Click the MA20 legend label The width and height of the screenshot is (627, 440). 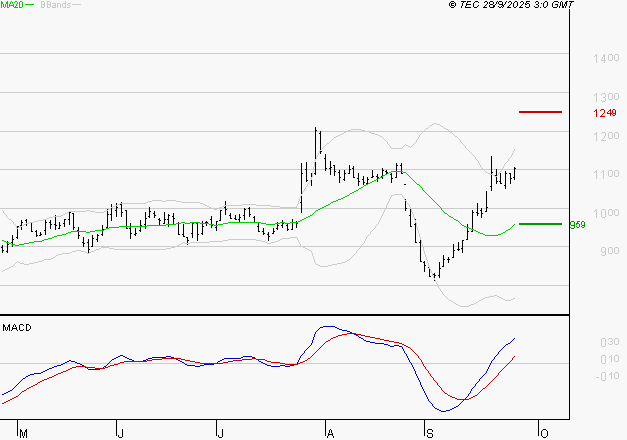(x=11, y=6)
